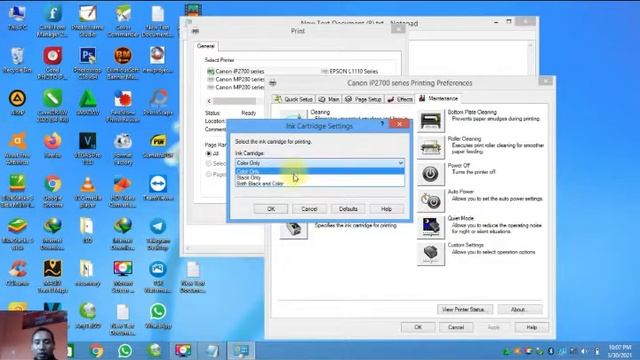
Task: Confirm Ink Cartridge Settings with OK
Action: [x=271, y=209]
